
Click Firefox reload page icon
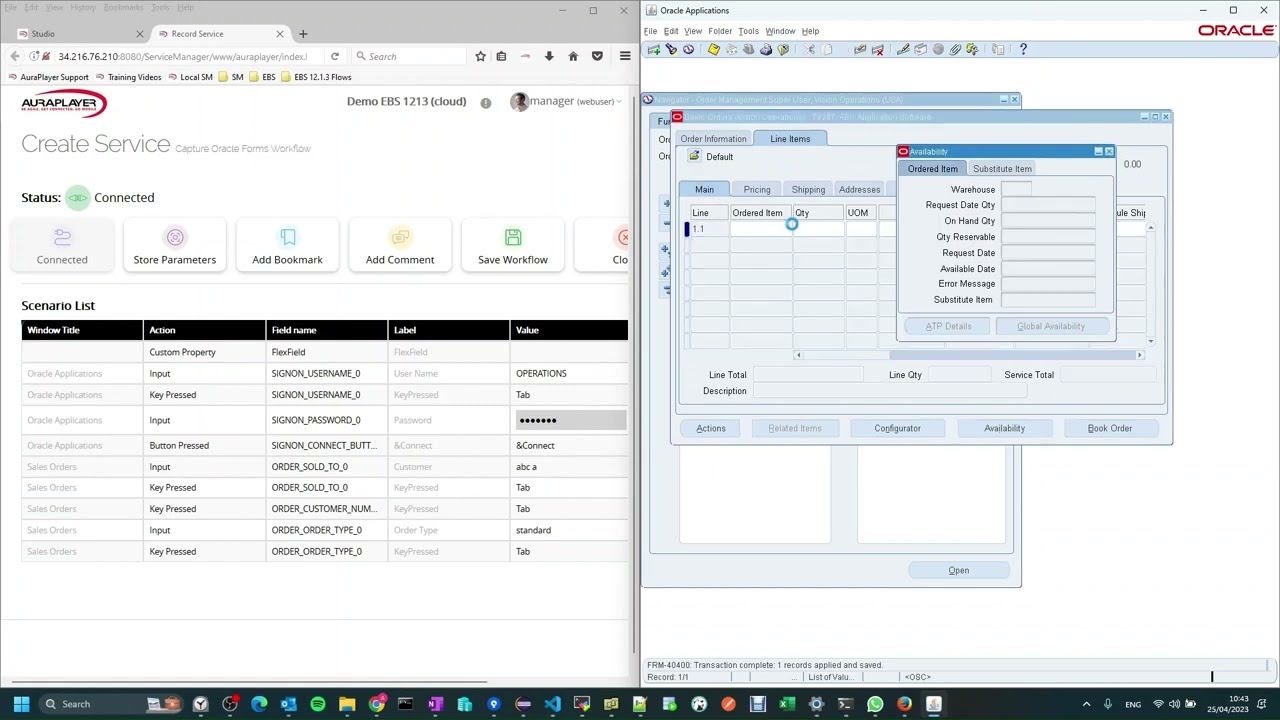335,57
